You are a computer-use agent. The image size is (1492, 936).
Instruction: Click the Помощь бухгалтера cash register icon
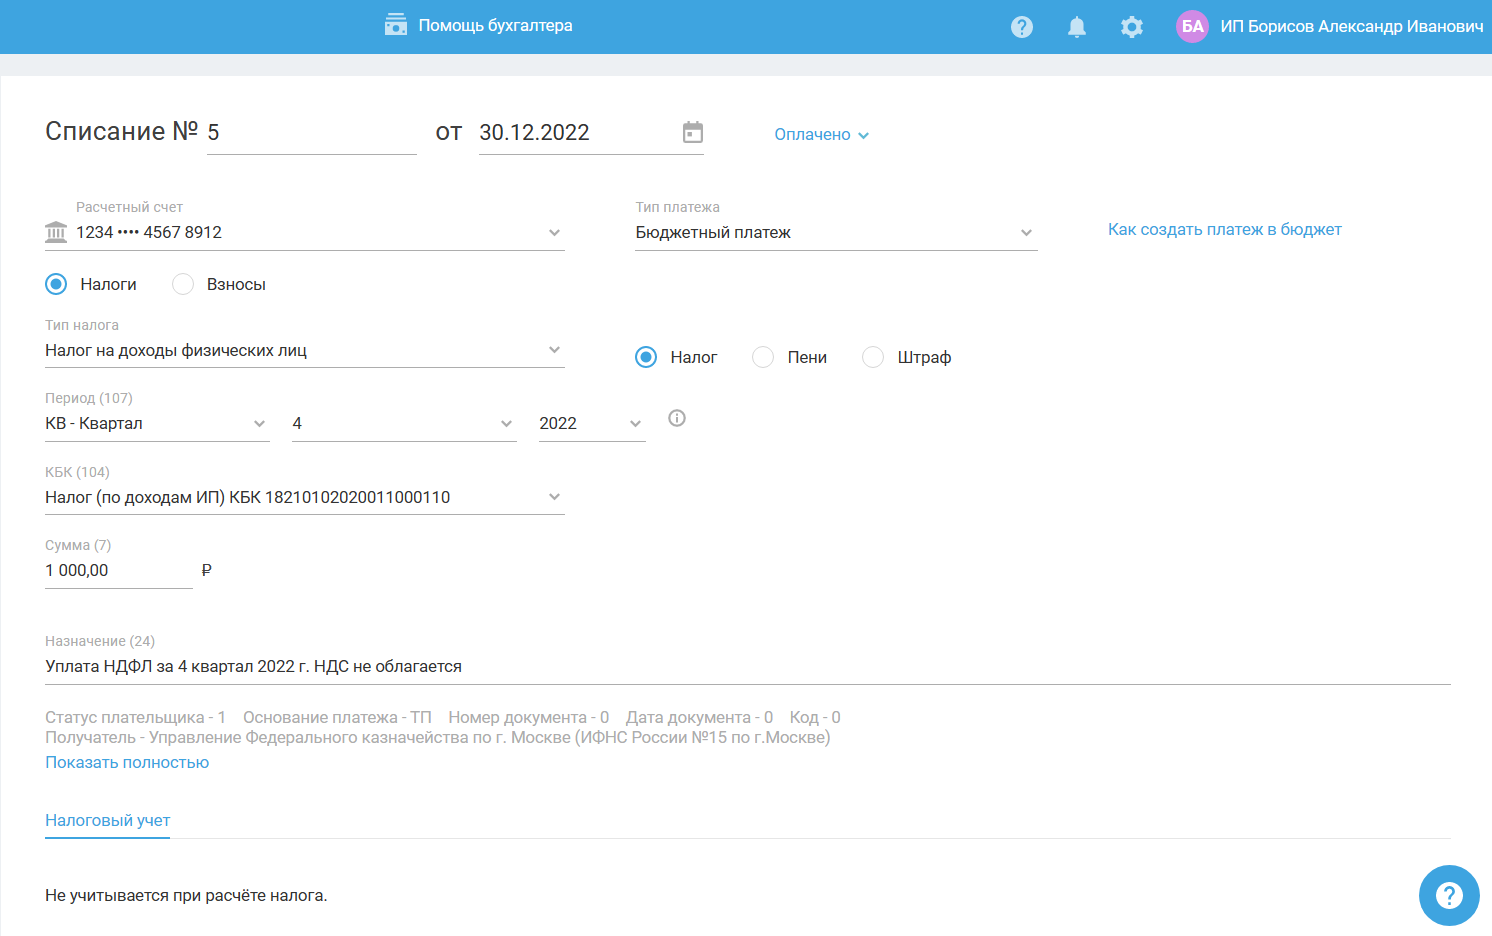point(396,25)
